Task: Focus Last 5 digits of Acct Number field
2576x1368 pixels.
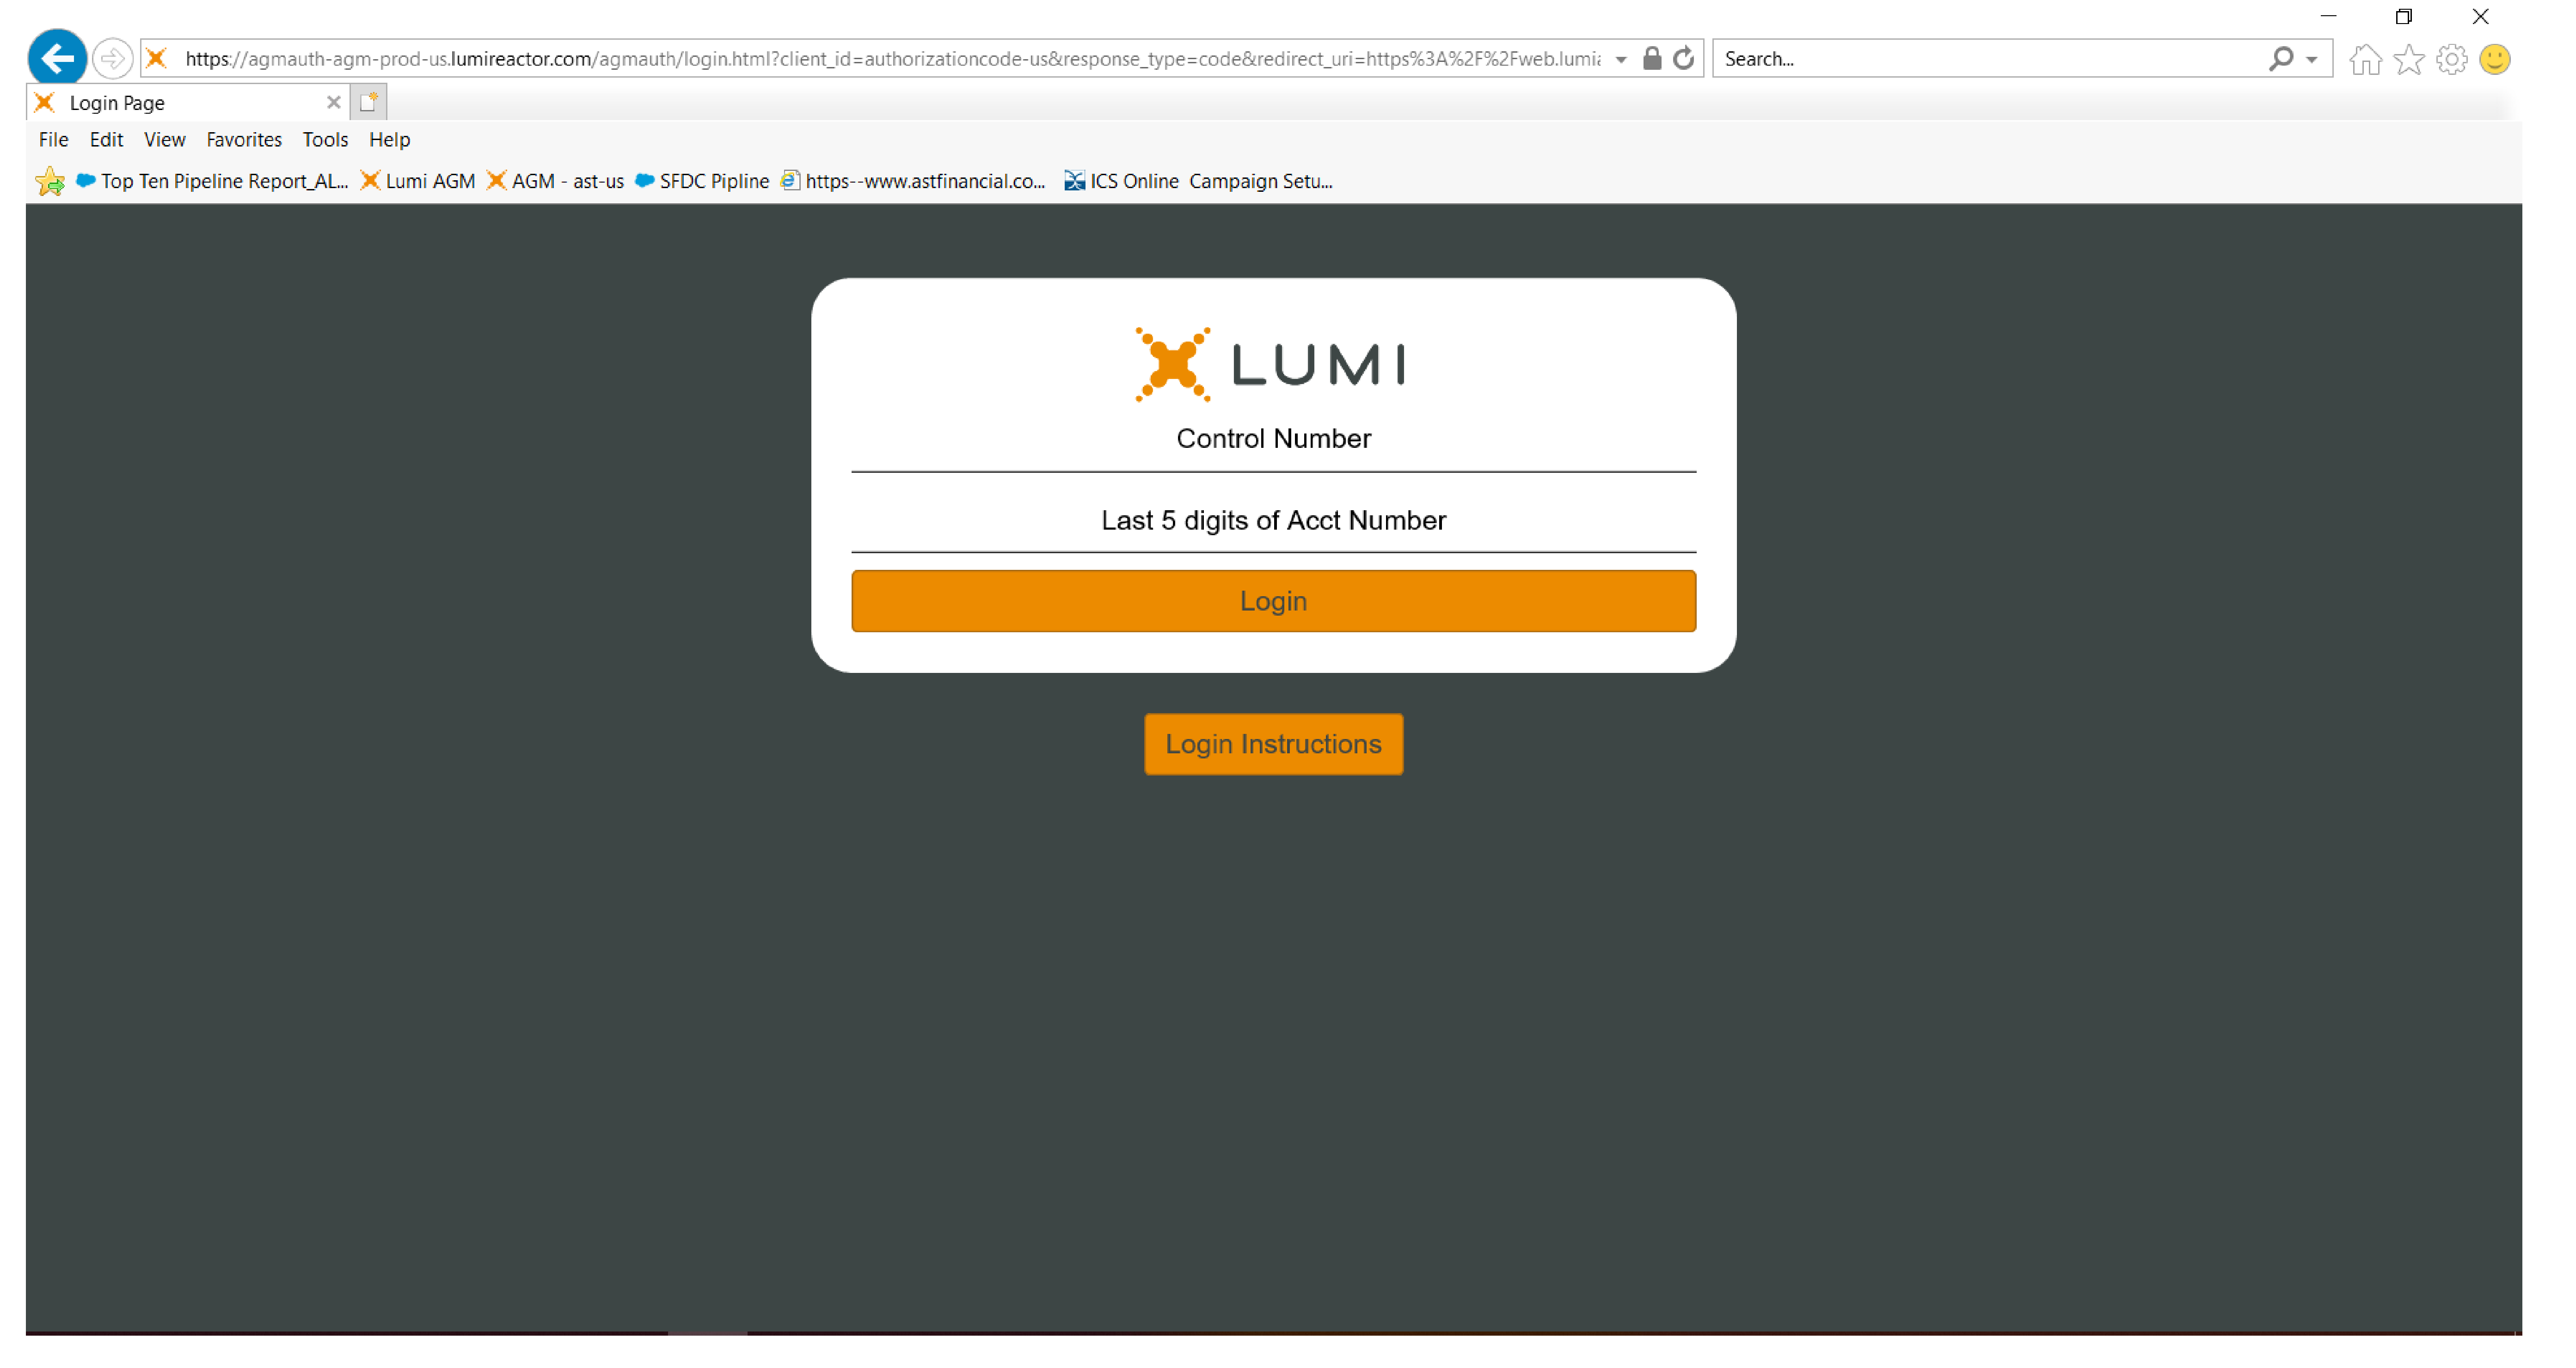Action: (1273, 520)
